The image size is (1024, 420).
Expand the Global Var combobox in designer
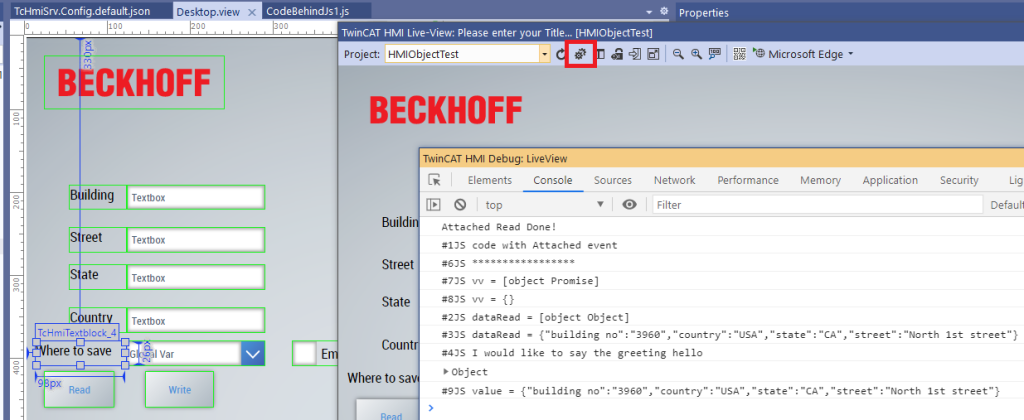click(x=253, y=353)
